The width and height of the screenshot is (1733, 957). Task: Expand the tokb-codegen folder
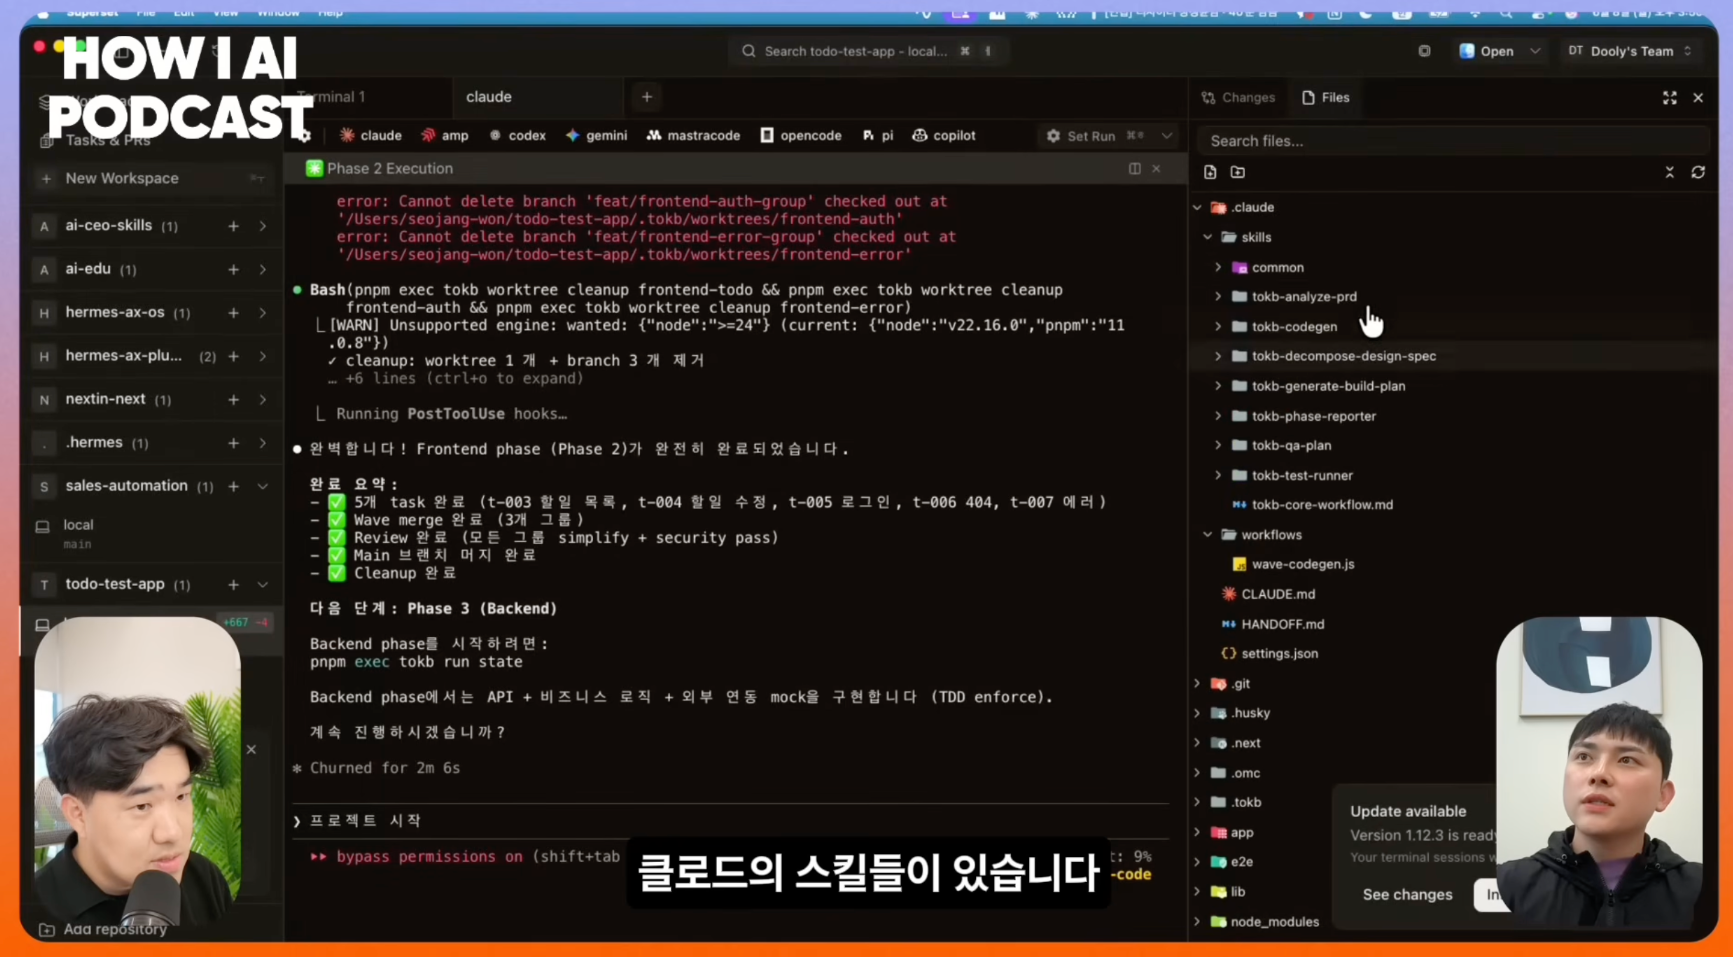click(1218, 327)
